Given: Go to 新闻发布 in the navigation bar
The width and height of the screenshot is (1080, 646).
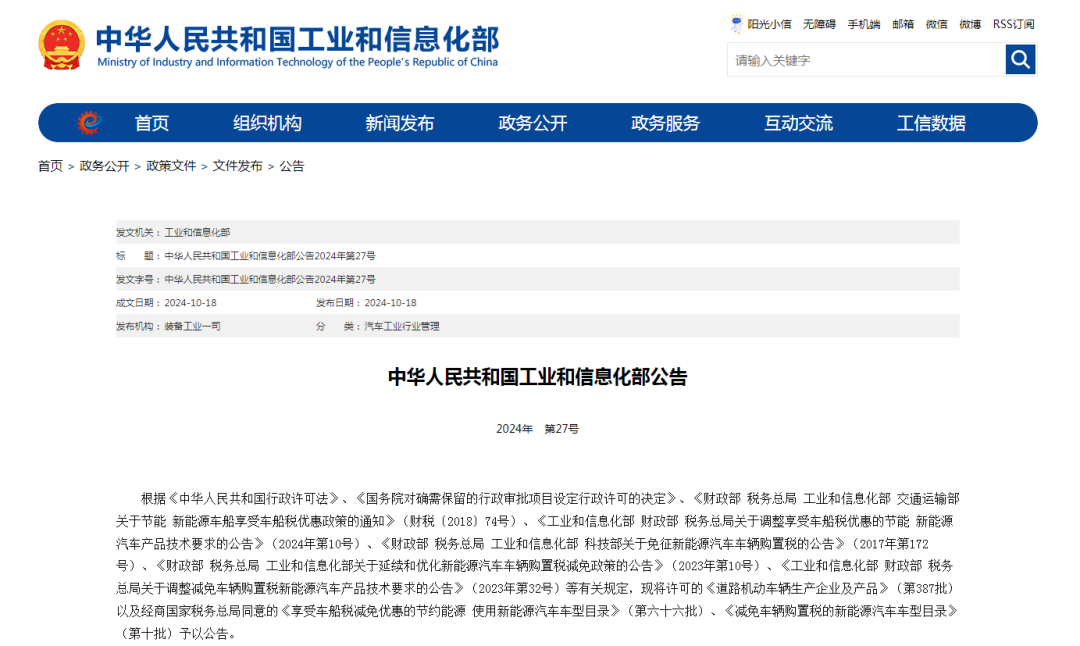Looking at the screenshot, I should tap(400, 123).
